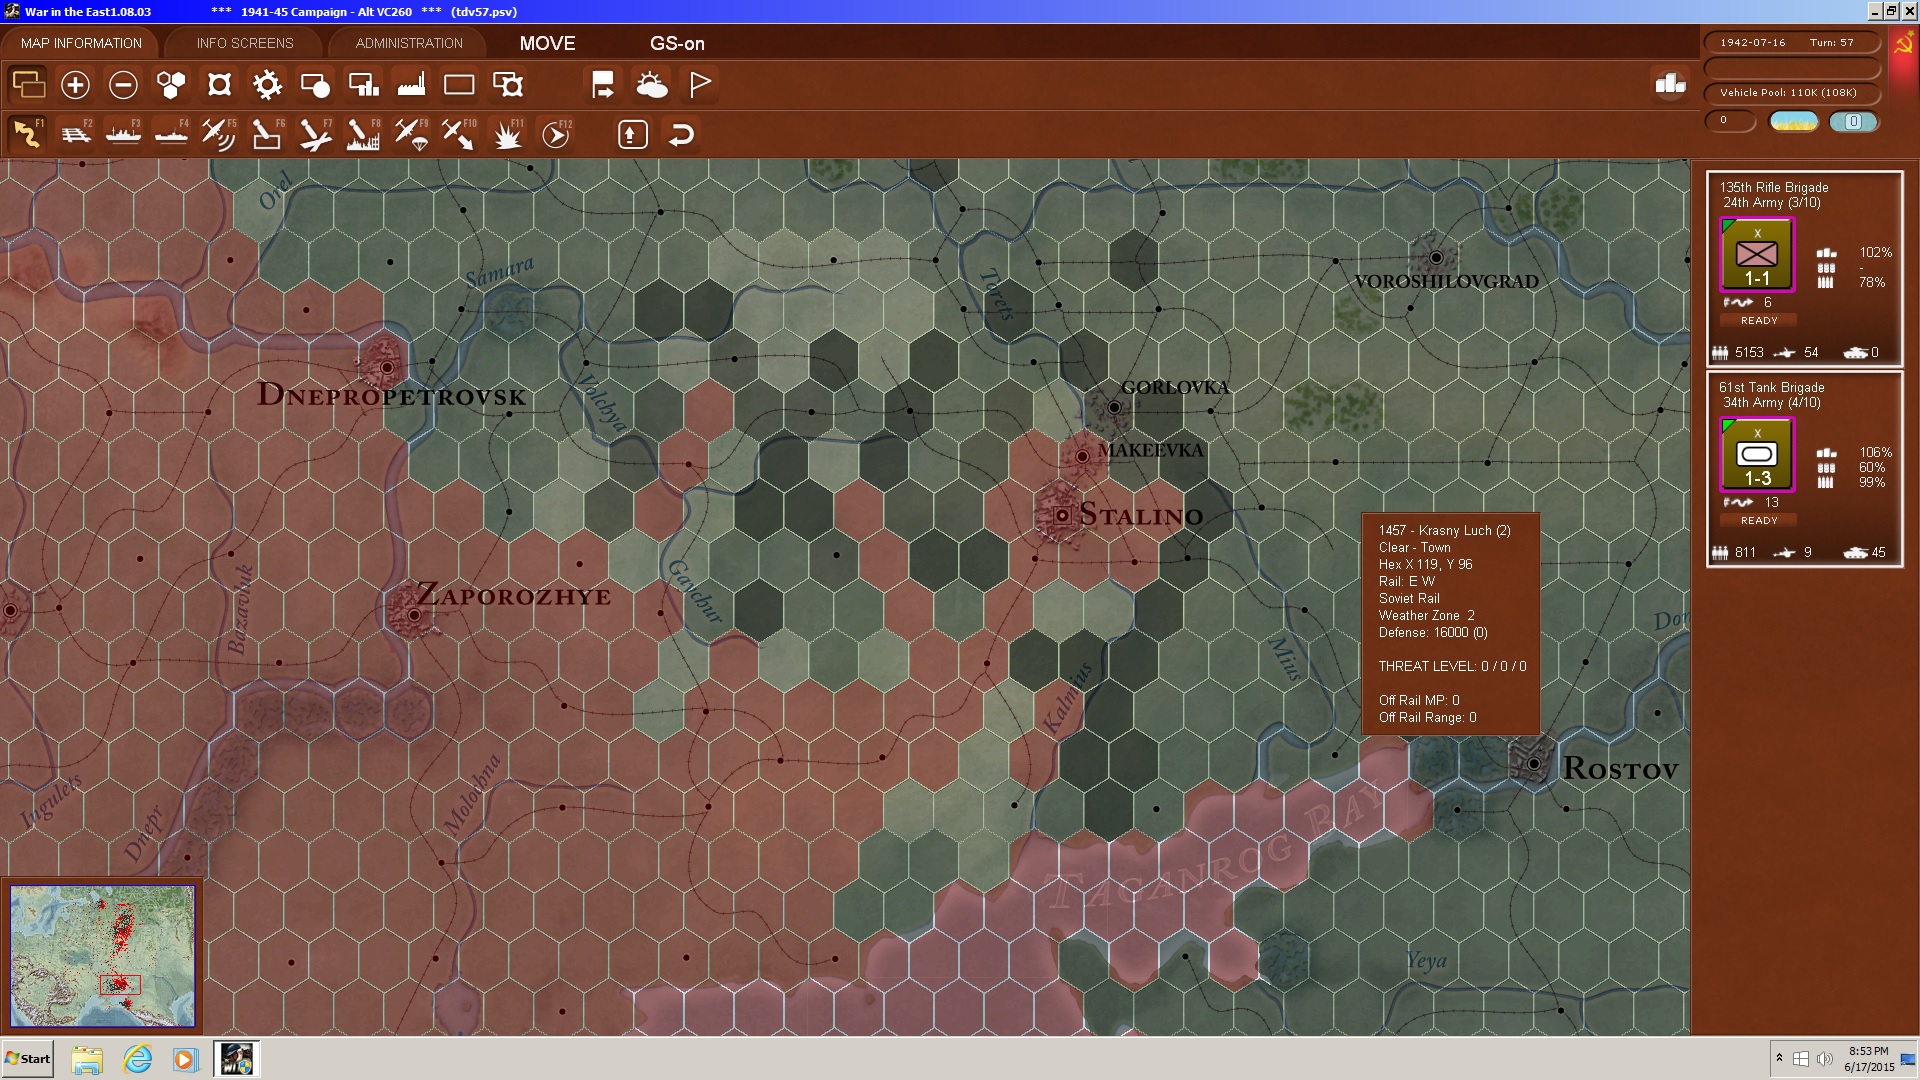This screenshot has height=1080, width=1920.
Task: Click the Stalino city hex
Action: (1061, 515)
